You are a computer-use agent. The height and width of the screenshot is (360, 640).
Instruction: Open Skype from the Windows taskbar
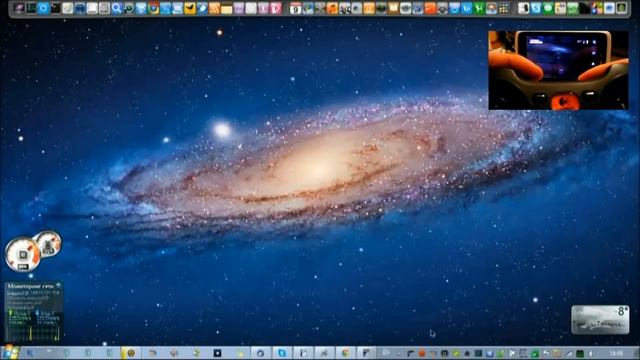(282, 353)
